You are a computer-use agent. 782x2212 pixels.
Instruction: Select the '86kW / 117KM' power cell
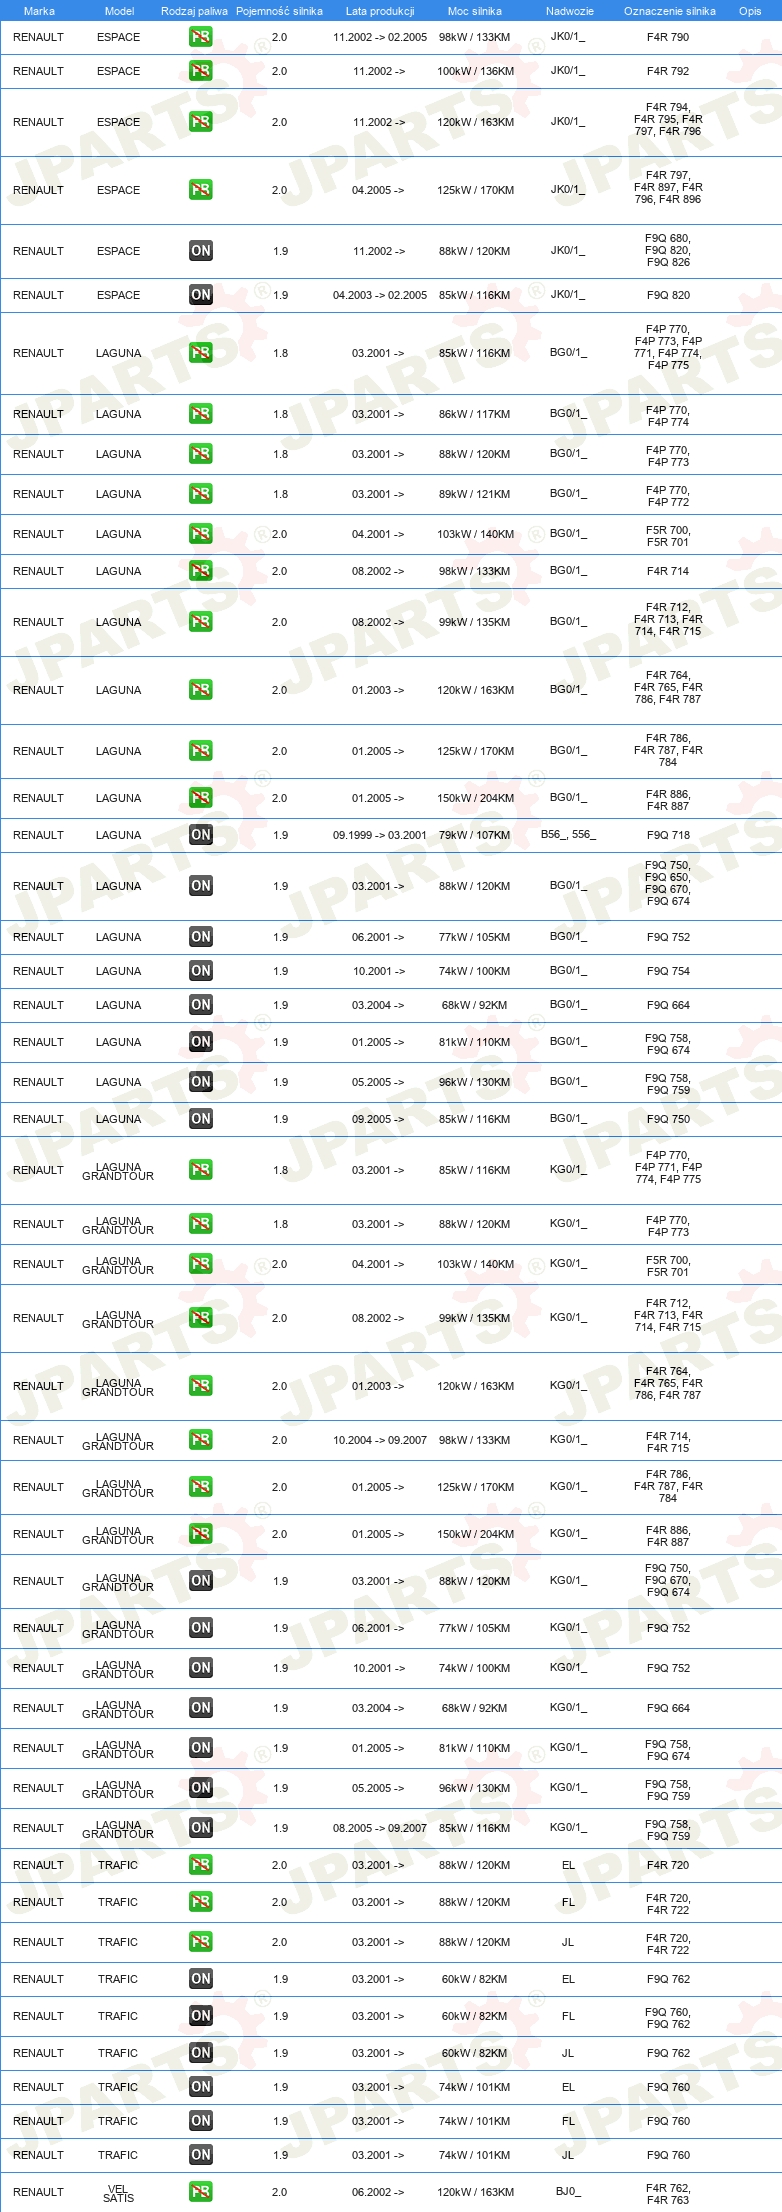click(474, 414)
